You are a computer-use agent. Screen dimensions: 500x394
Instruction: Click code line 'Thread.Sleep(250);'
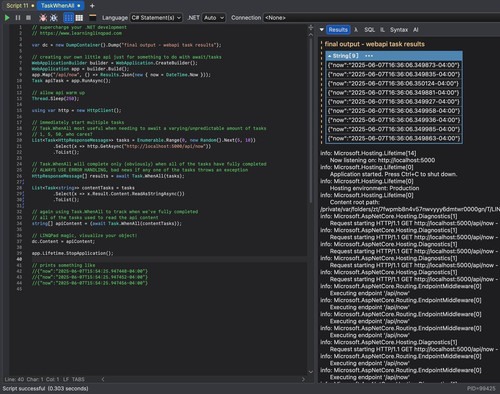(x=55, y=99)
